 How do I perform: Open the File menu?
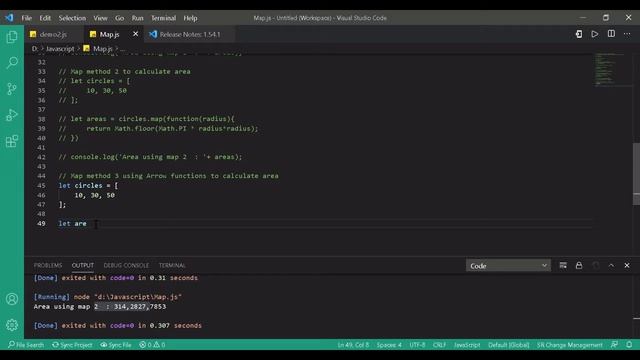pyautogui.click(x=27, y=18)
